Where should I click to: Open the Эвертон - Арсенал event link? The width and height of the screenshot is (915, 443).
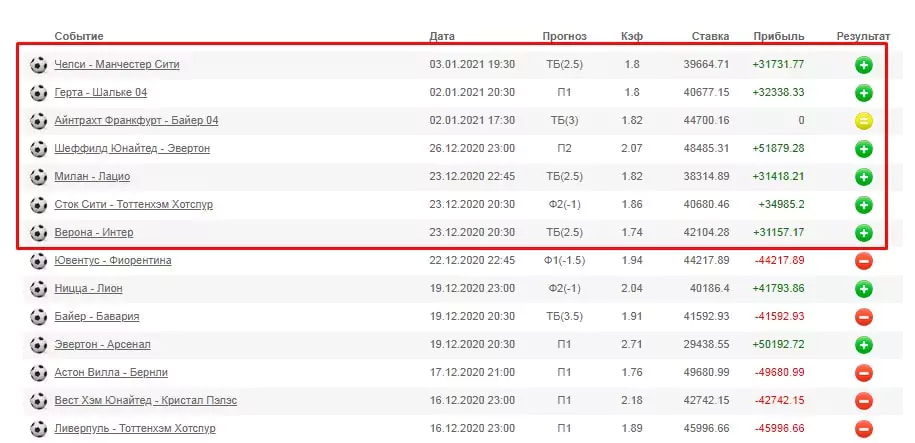click(x=102, y=344)
